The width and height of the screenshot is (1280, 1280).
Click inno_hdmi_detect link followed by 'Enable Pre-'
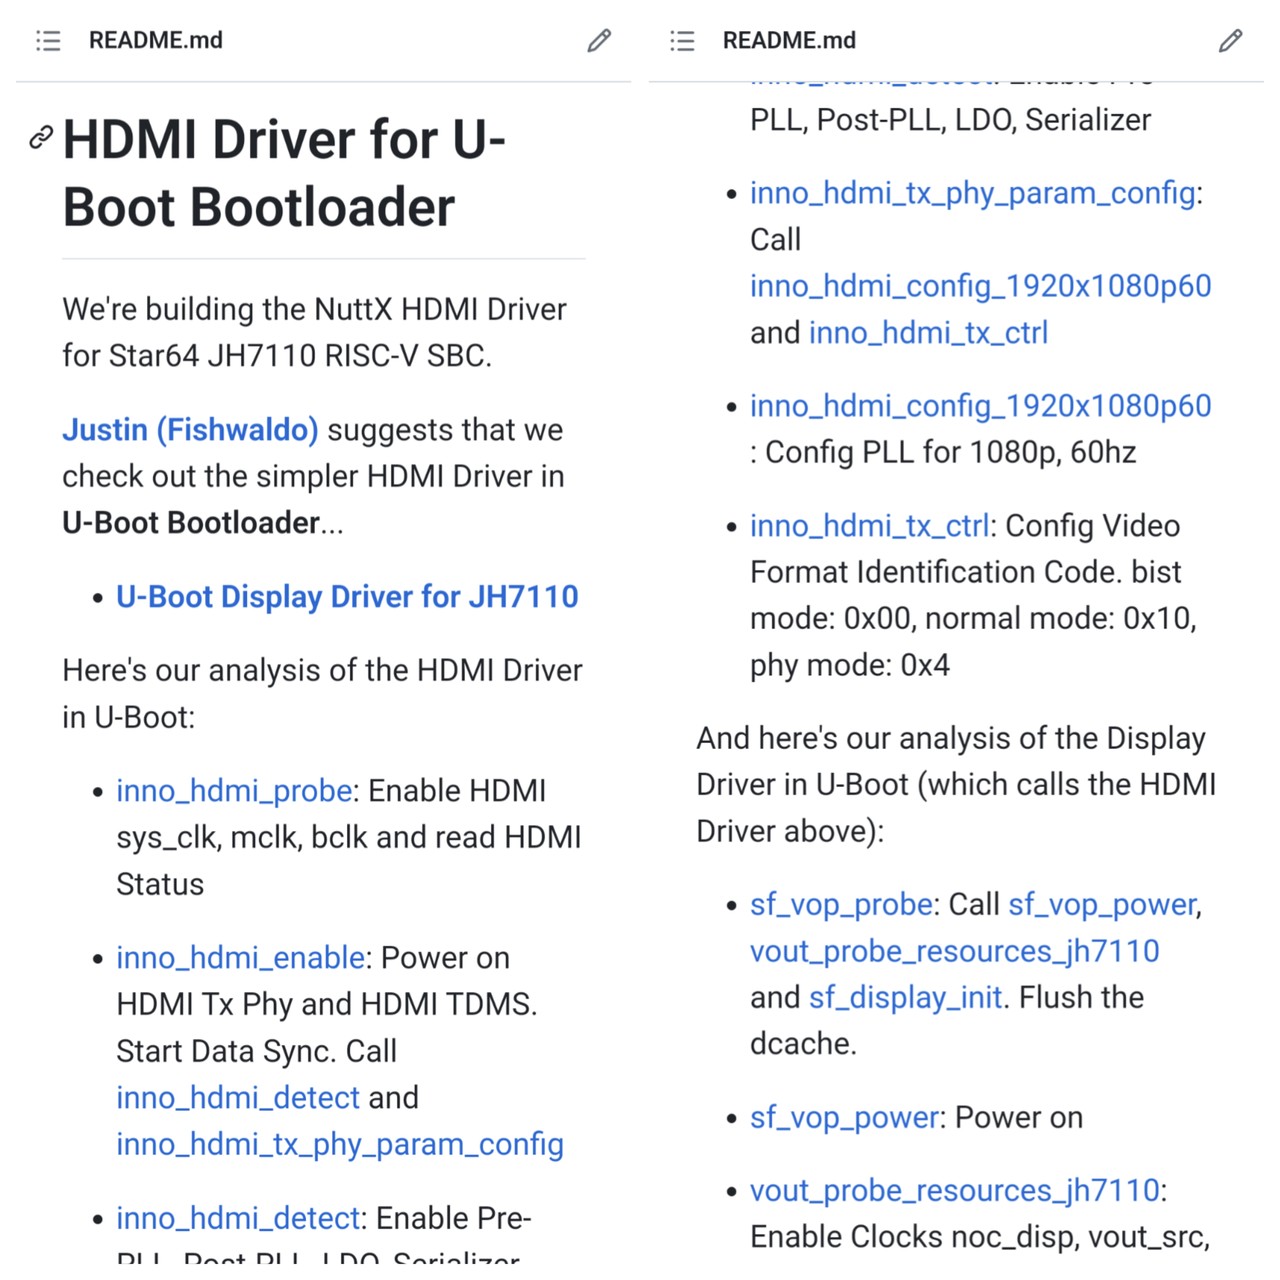click(x=237, y=1218)
